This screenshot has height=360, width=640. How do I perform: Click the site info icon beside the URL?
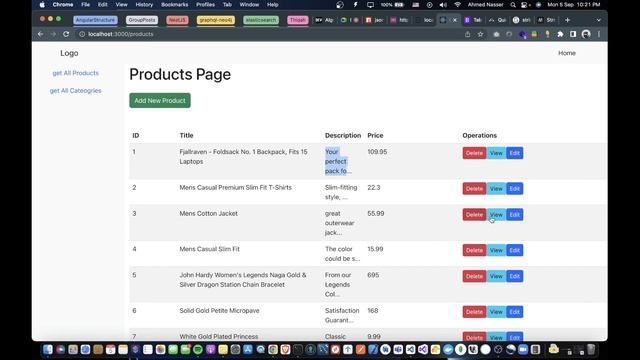tap(82, 34)
